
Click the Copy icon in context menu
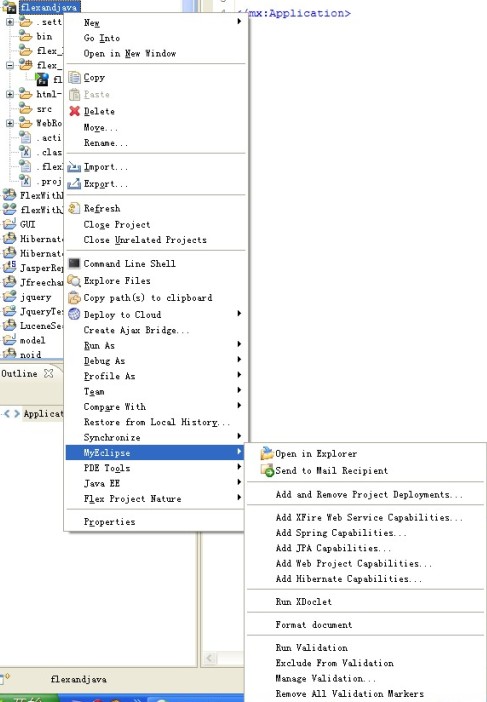pyautogui.click(x=74, y=77)
